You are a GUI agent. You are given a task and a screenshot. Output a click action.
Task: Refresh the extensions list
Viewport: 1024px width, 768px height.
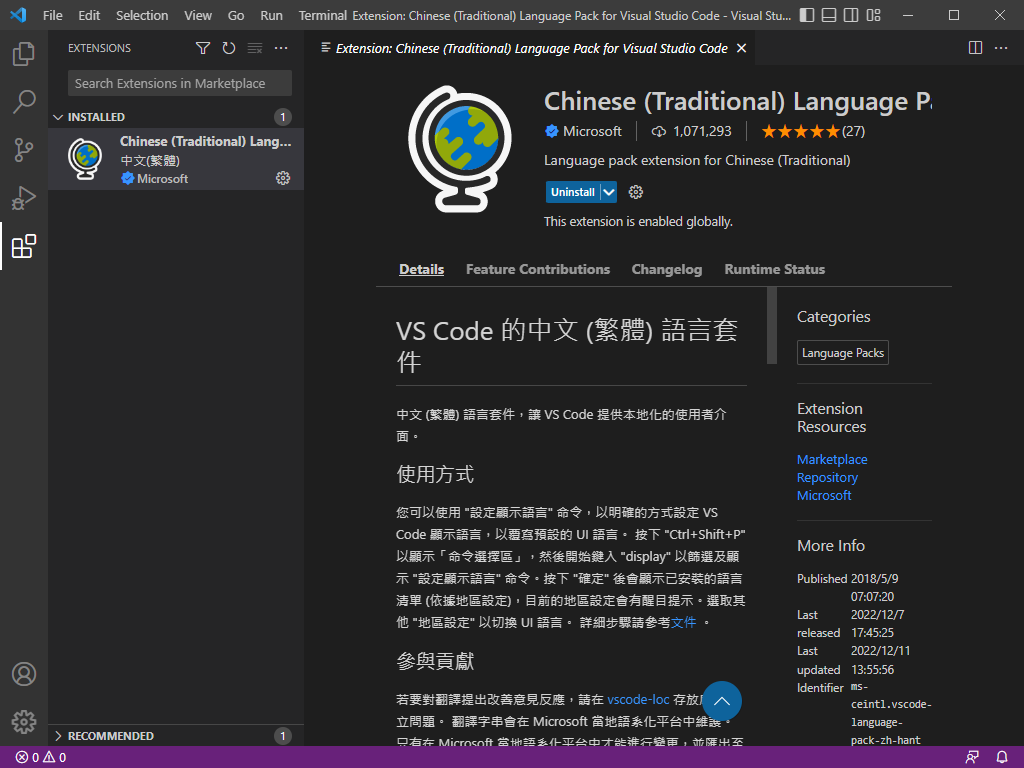coord(229,48)
